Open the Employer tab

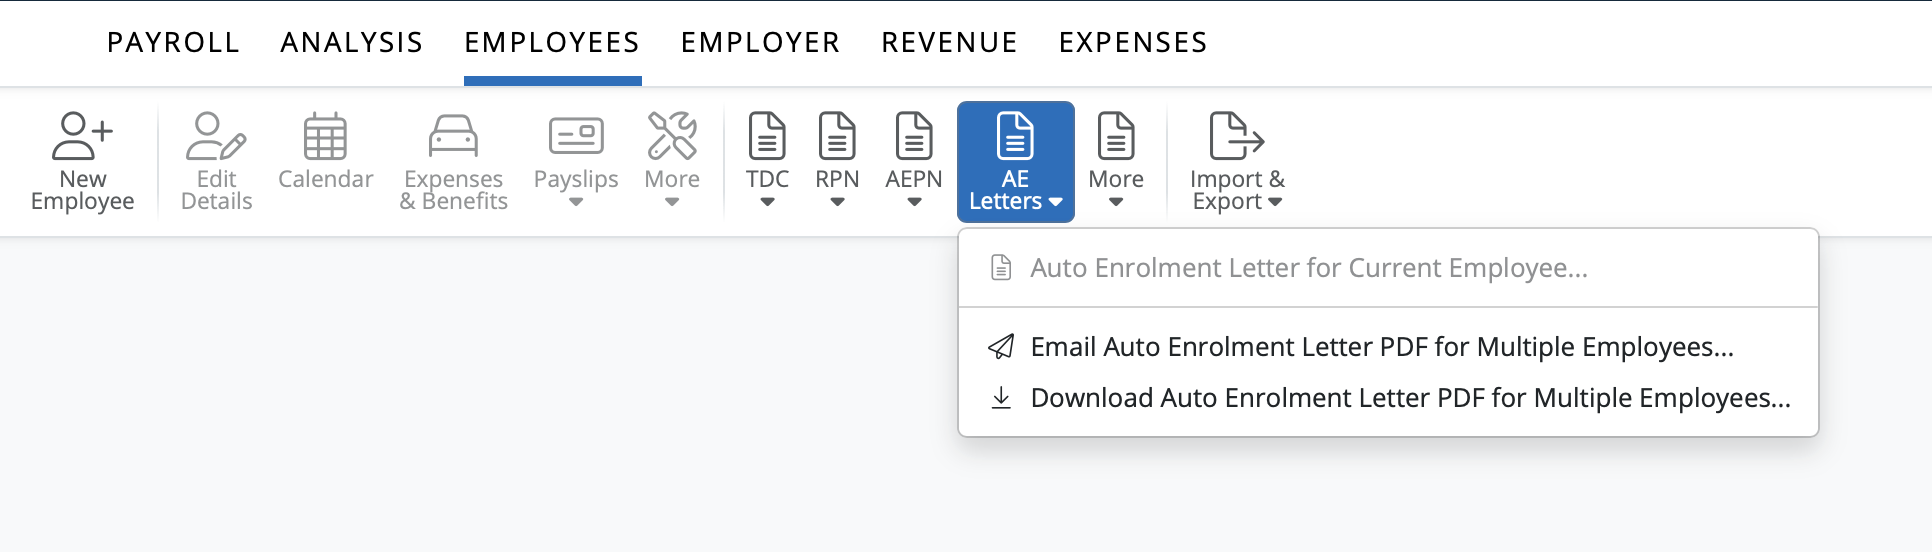tap(760, 42)
